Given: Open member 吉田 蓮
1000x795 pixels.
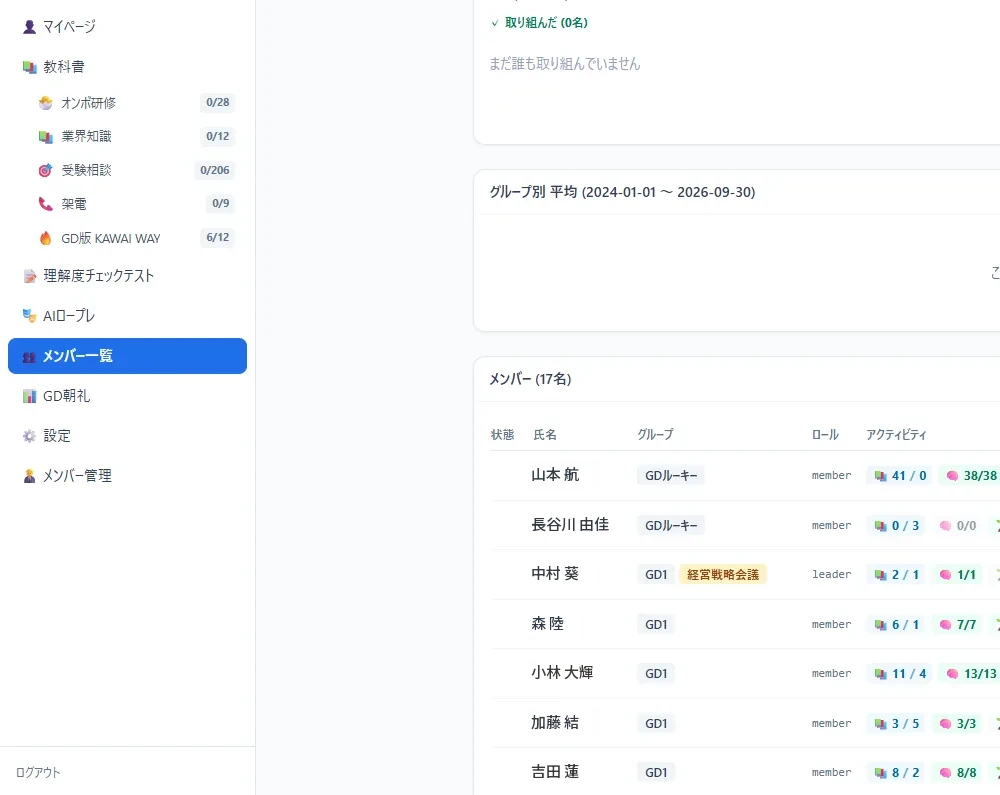Looking at the screenshot, I should 555,772.
